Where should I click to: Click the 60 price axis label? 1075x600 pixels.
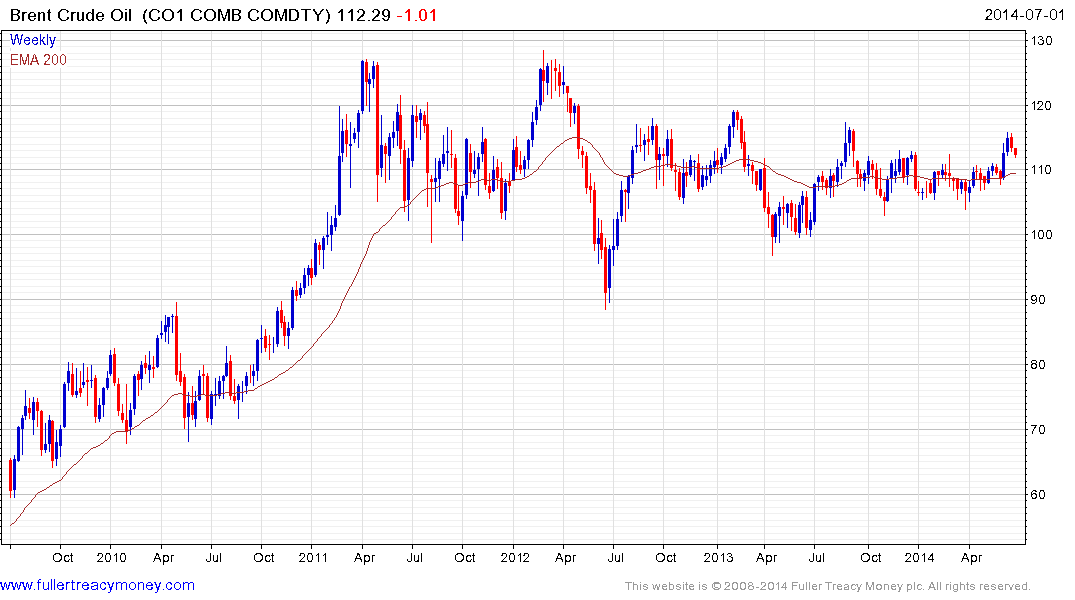[1039, 495]
